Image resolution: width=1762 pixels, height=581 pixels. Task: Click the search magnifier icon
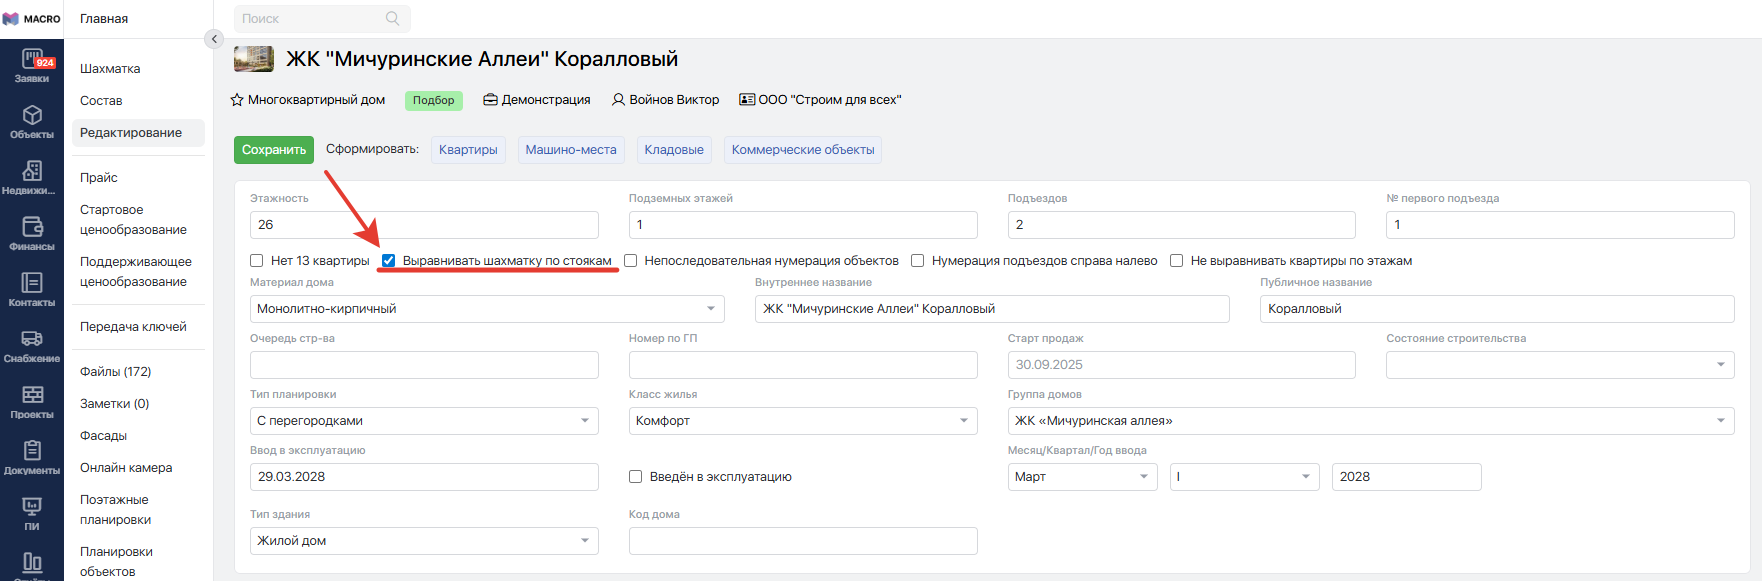coord(392,18)
